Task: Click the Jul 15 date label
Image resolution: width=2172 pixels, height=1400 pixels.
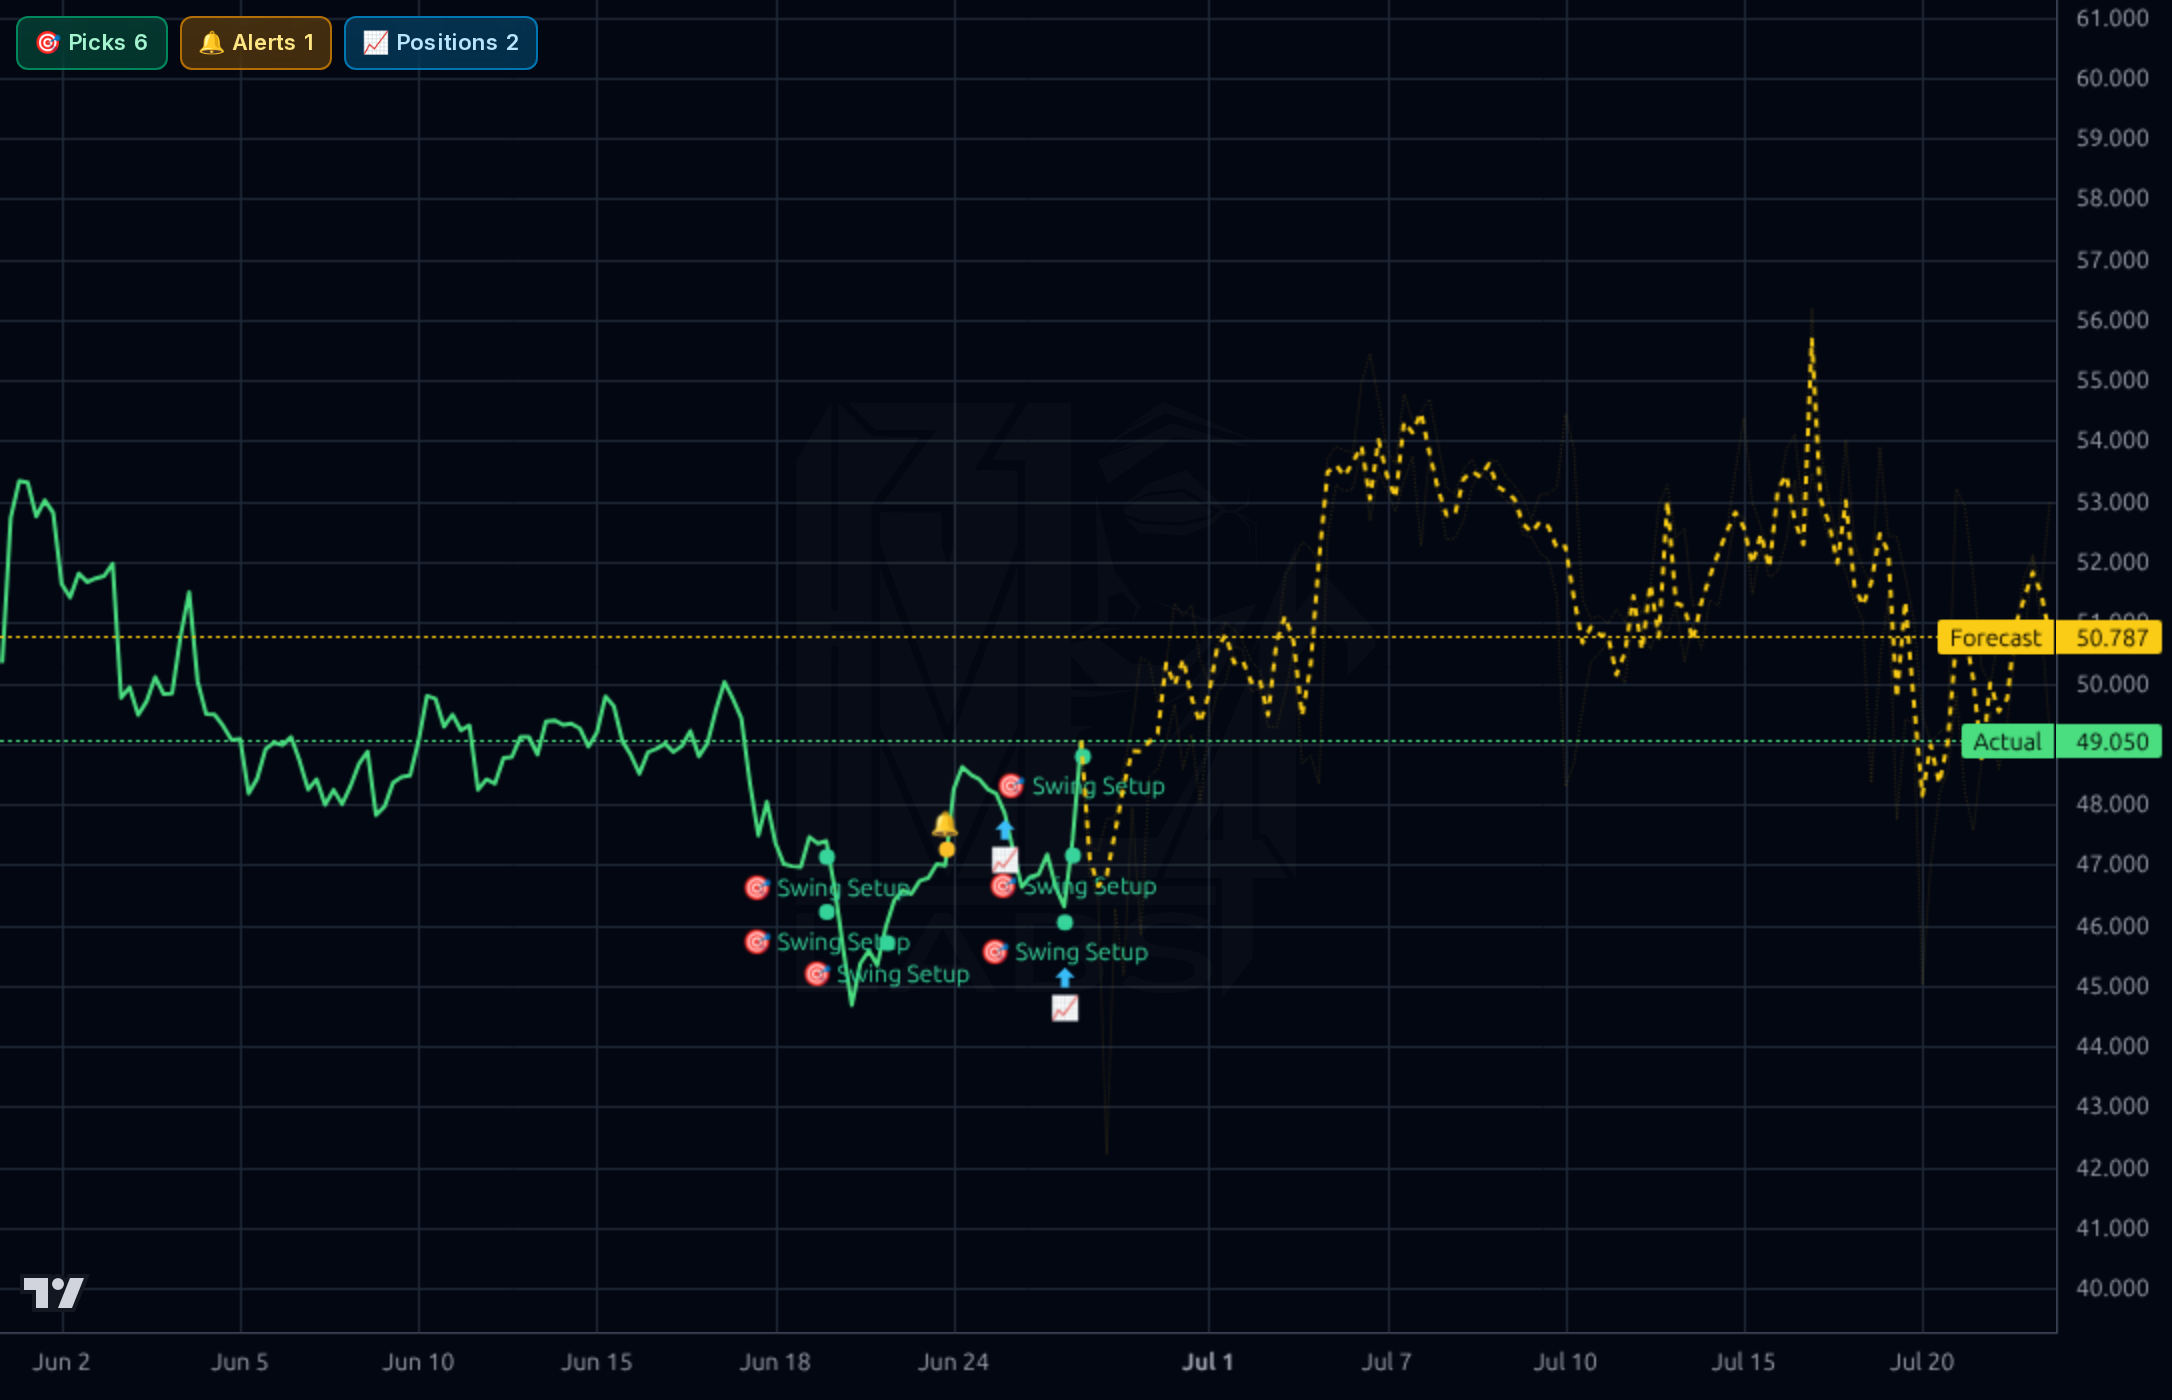Action: click(x=1743, y=1362)
